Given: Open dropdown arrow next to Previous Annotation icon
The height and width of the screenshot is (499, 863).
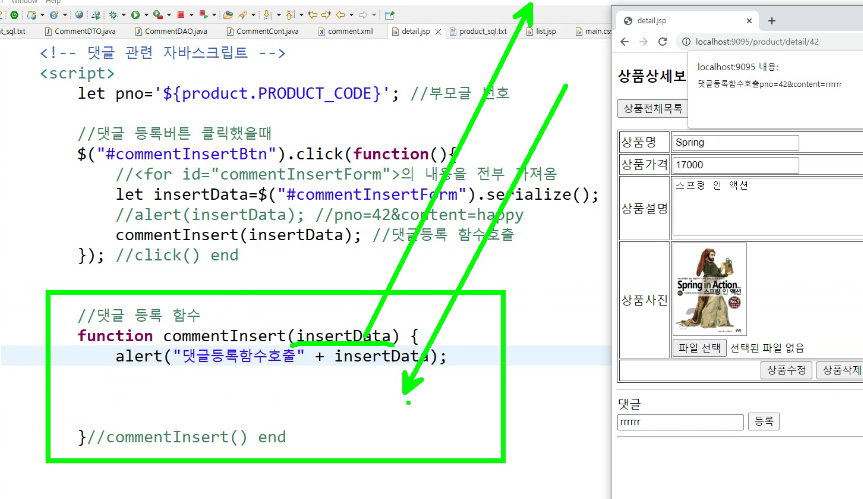Looking at the screenshot, I should (301, 15).
